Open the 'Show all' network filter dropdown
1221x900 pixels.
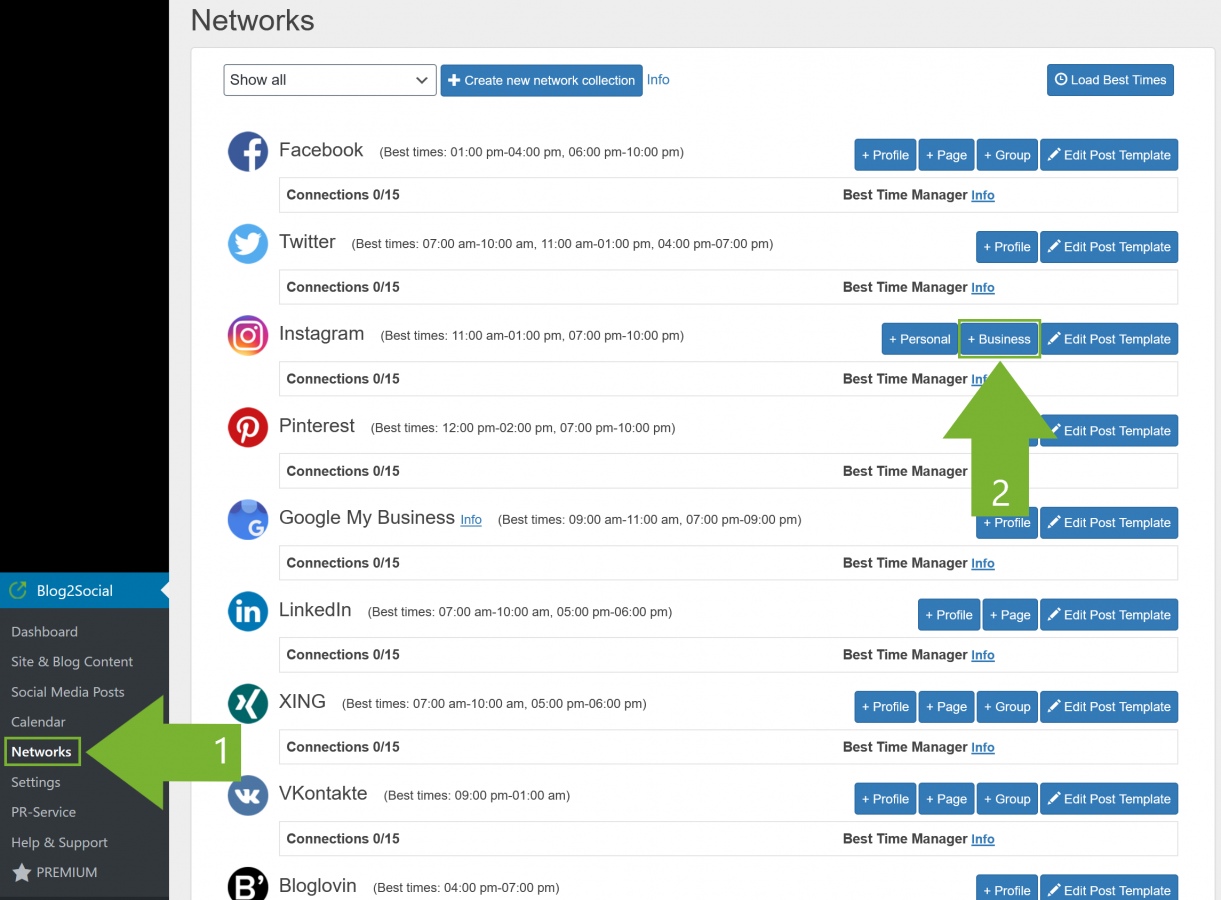(329, 80)
